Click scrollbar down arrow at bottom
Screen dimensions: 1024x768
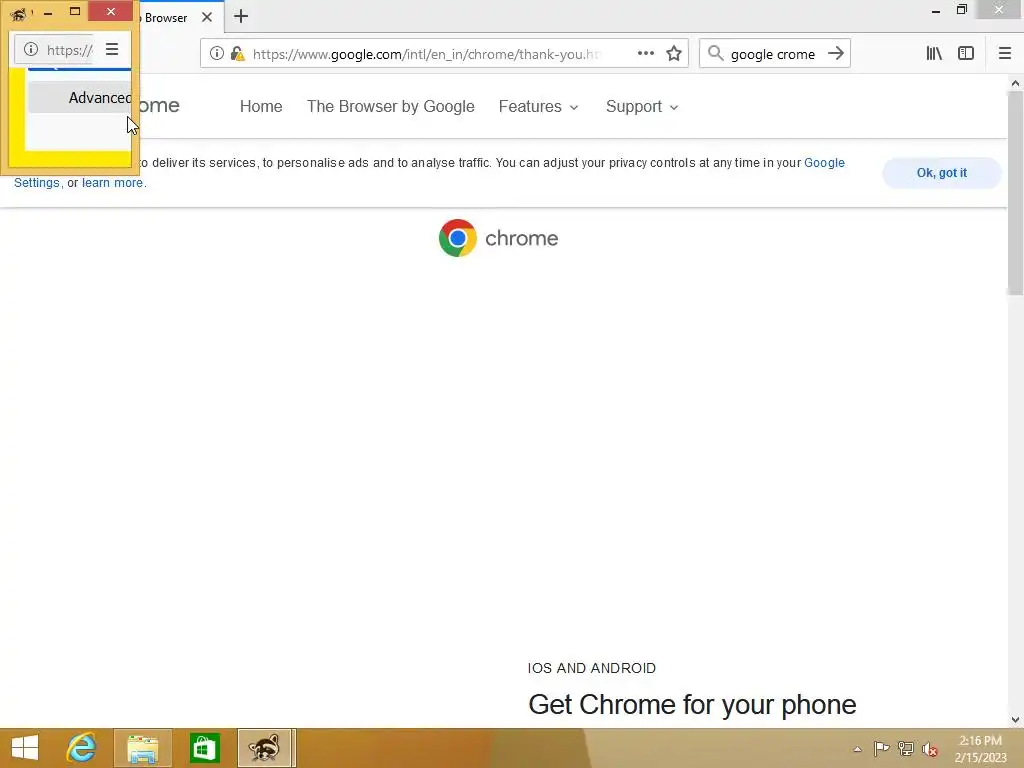tap(1015, 720)
